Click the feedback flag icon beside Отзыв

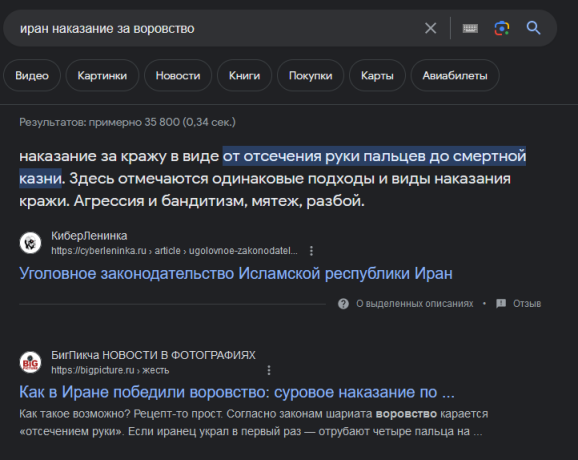coord(501,303)
